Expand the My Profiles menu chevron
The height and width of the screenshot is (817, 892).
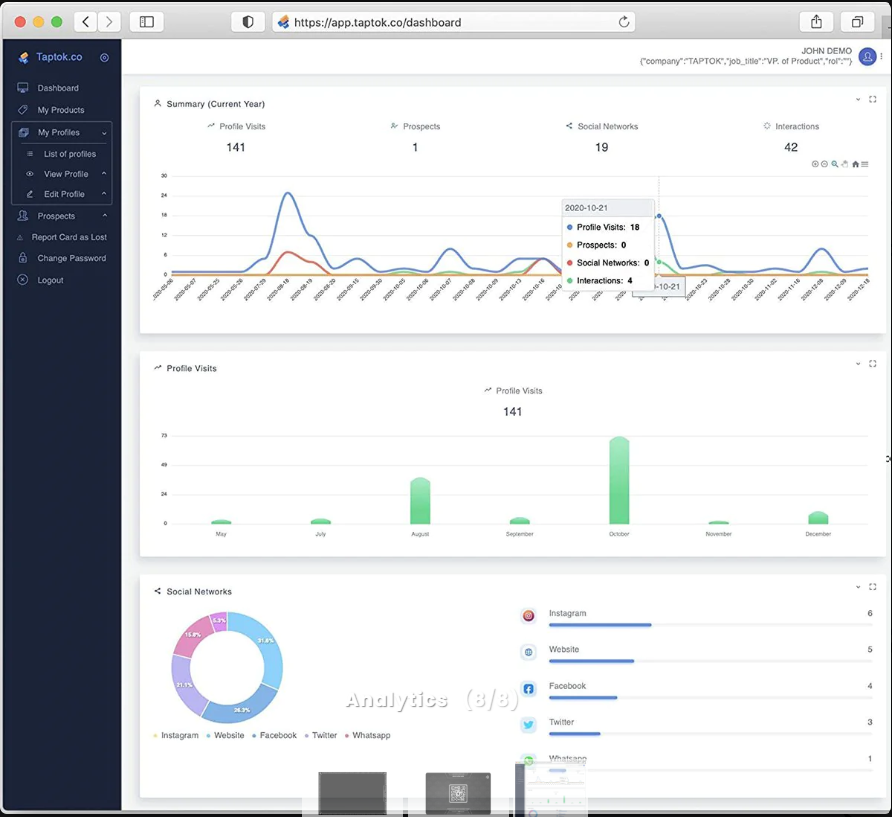[x=104, y=133]
